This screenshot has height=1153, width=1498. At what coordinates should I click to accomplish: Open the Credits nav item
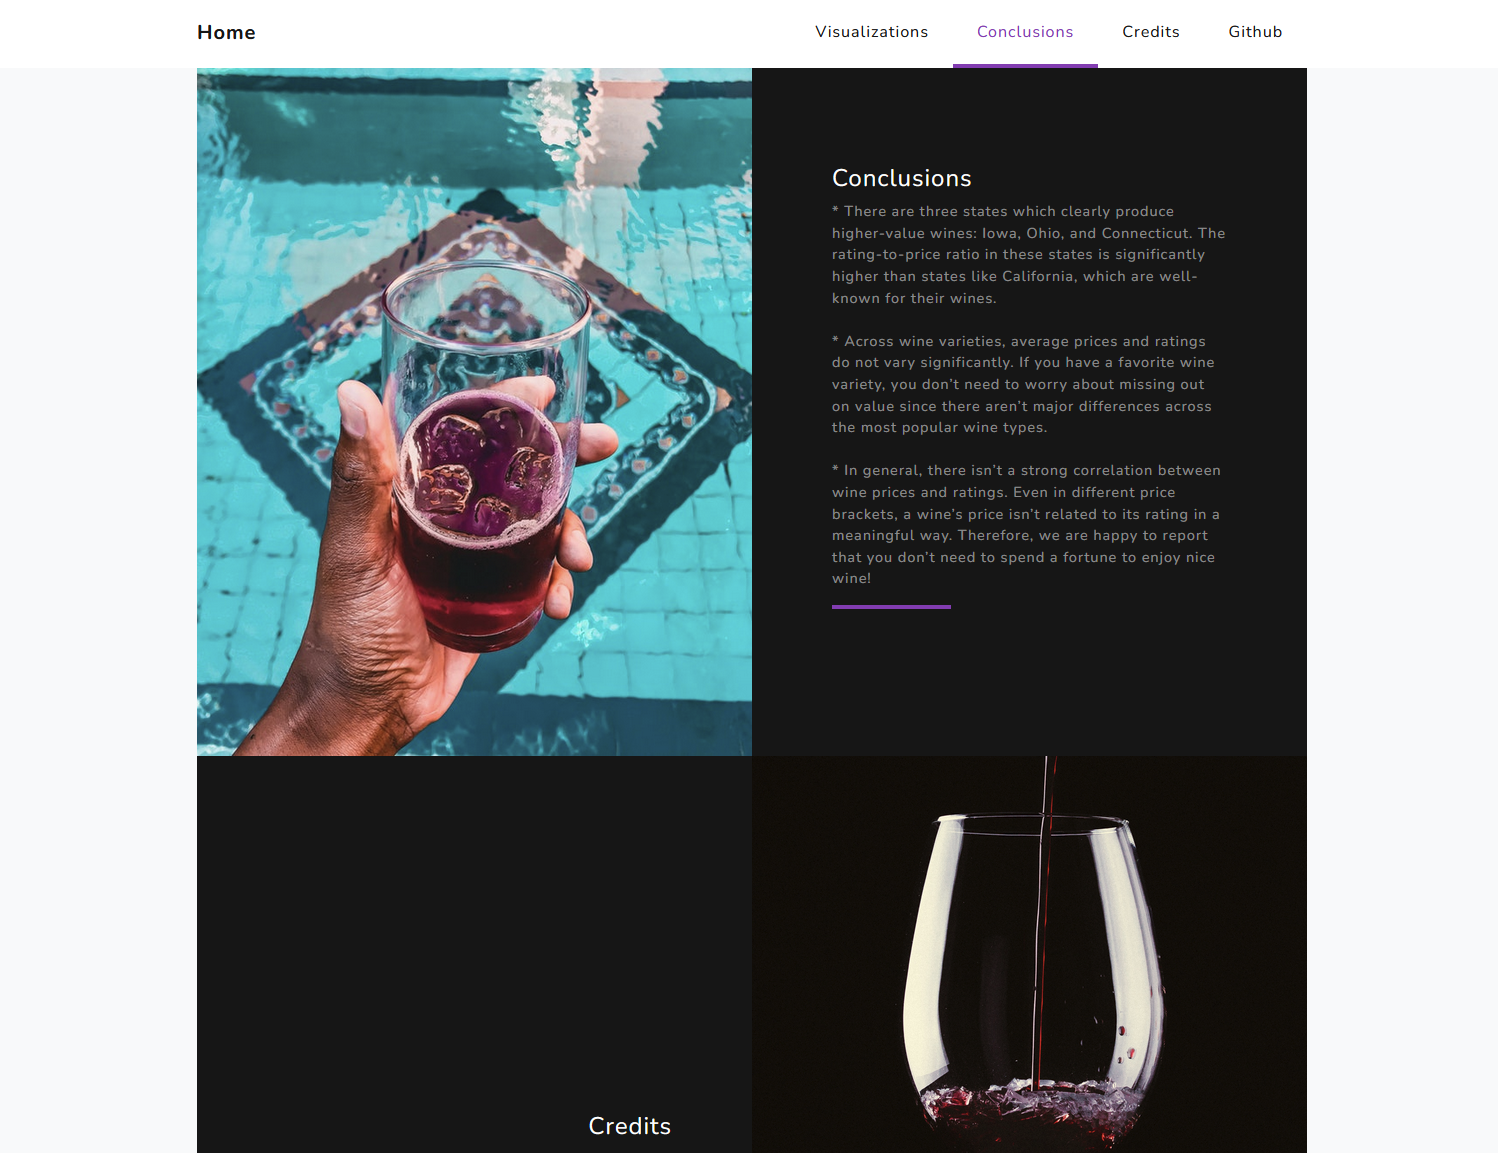click(x=1150, y=32)
